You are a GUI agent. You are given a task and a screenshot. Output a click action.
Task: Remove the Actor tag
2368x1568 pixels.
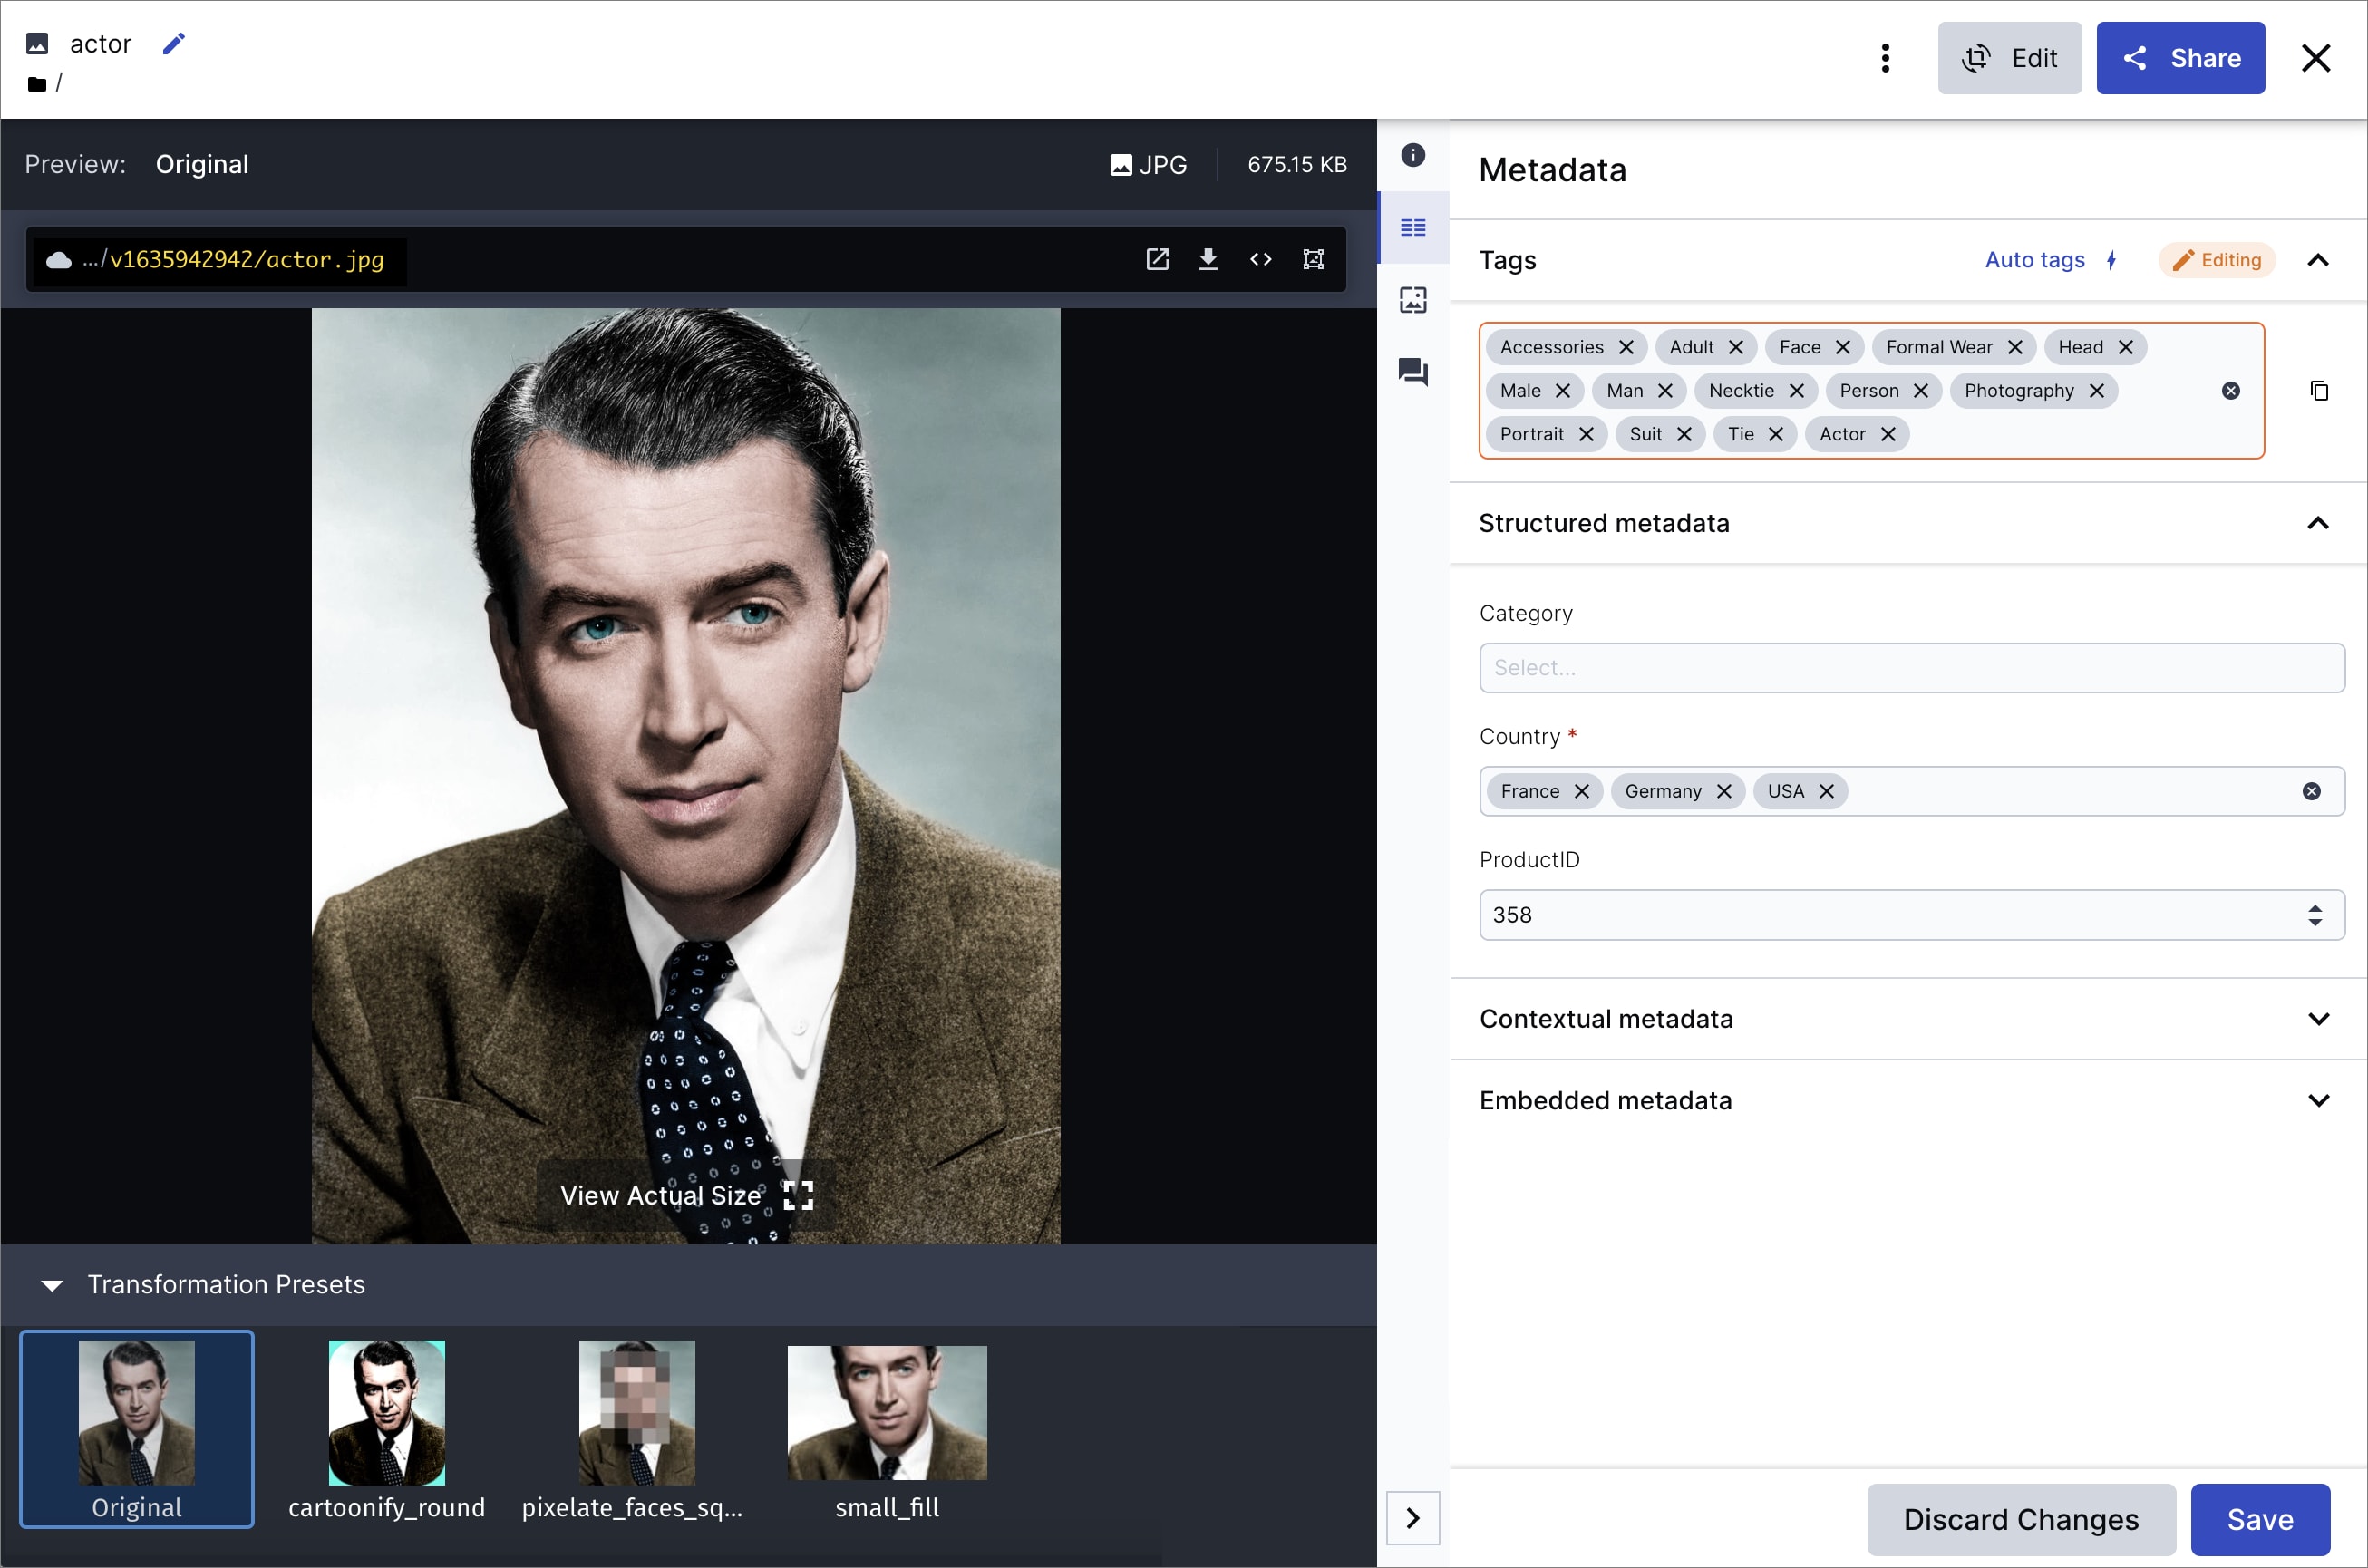point(1888,434)
